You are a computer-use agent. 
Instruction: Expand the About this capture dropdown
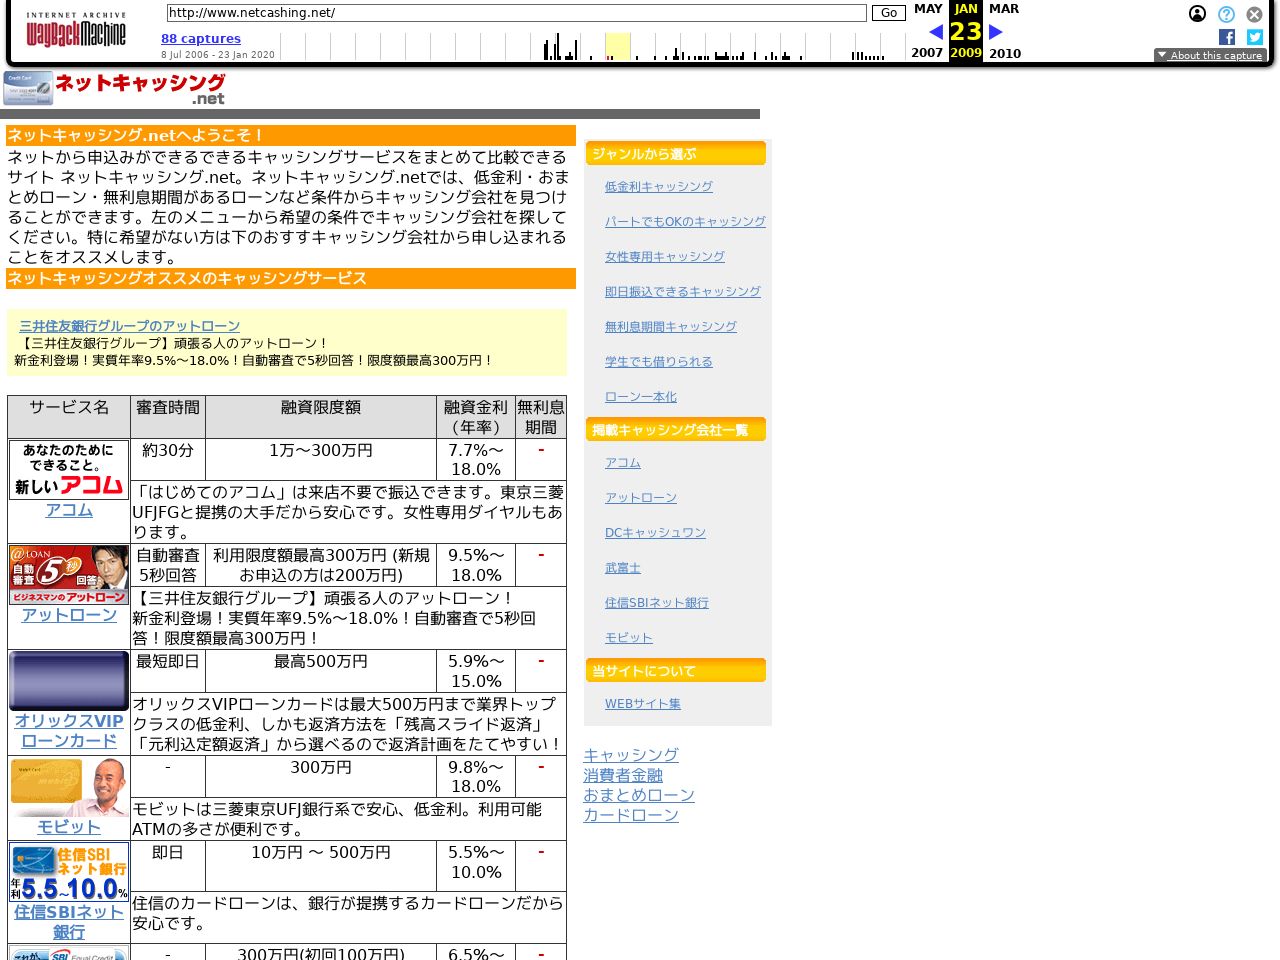click(1210, 56)
